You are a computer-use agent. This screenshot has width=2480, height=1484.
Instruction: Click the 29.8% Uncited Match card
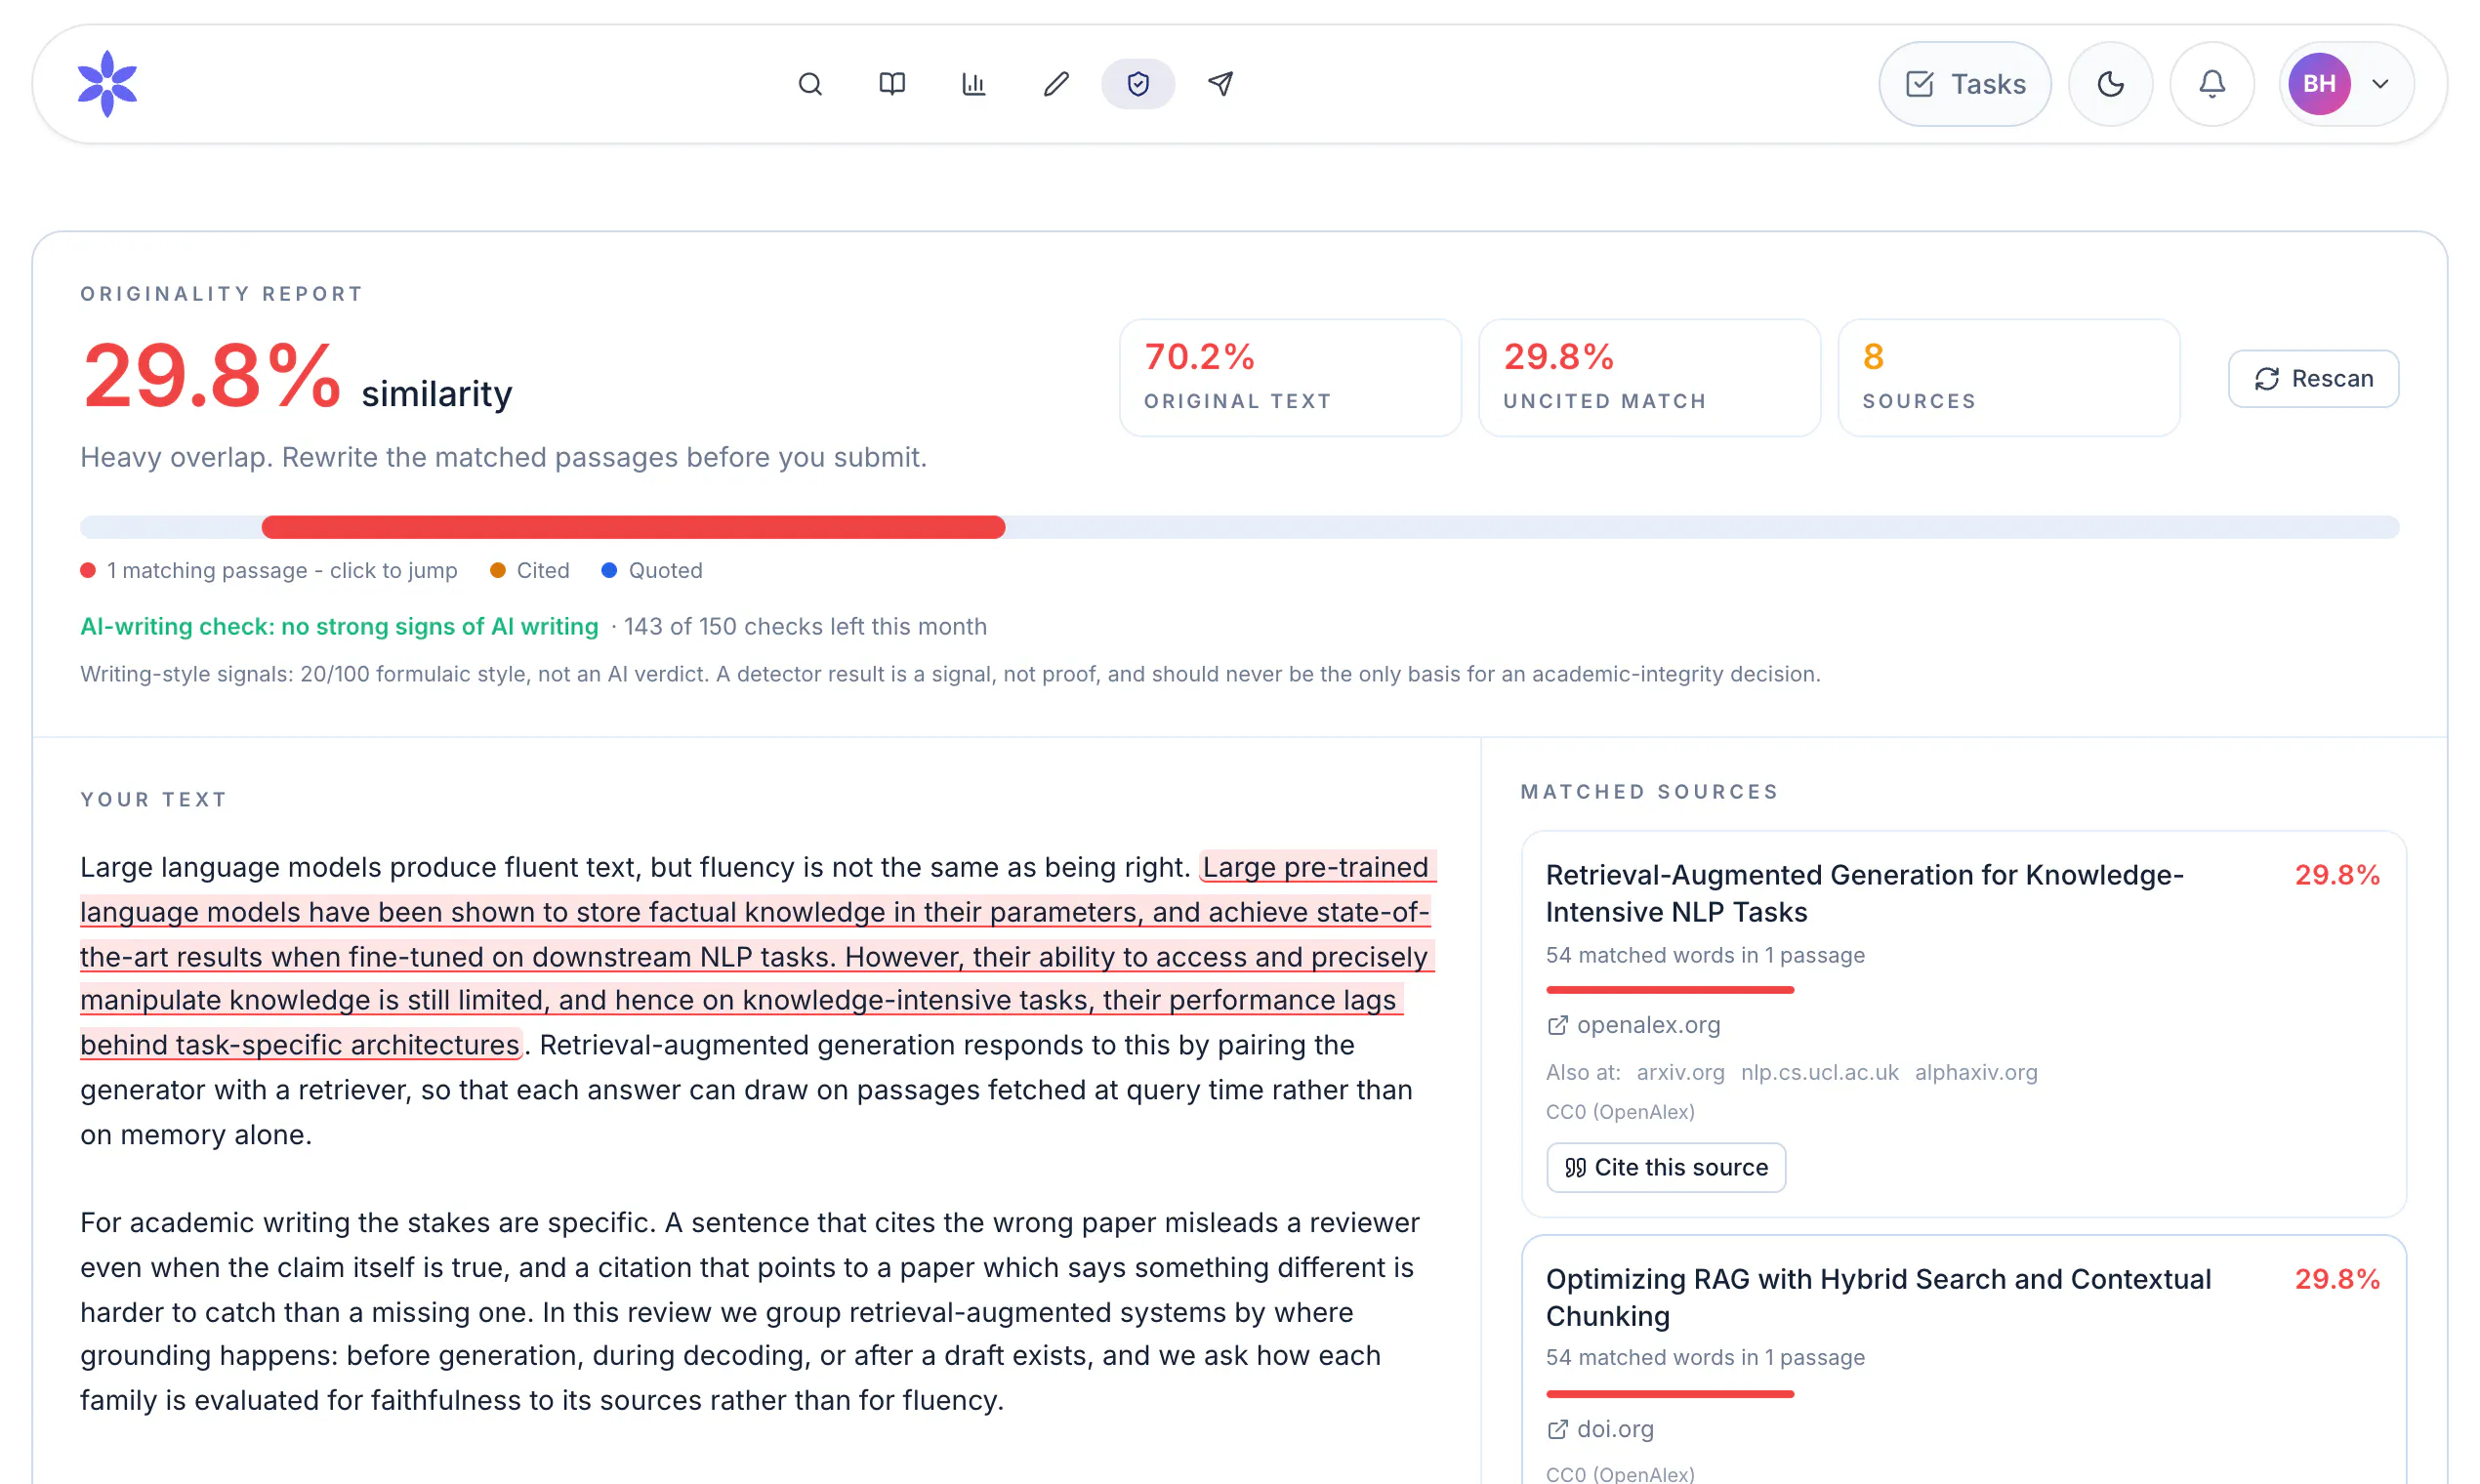pyautogui.click(x=1649, y=378)
